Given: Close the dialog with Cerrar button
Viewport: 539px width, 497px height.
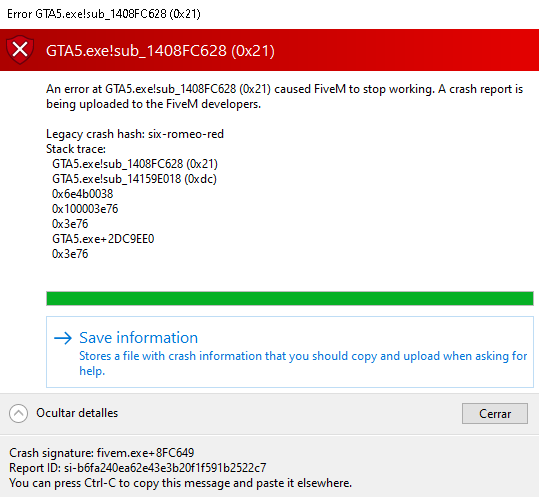Looking at the screenshot, I should 495,413.
